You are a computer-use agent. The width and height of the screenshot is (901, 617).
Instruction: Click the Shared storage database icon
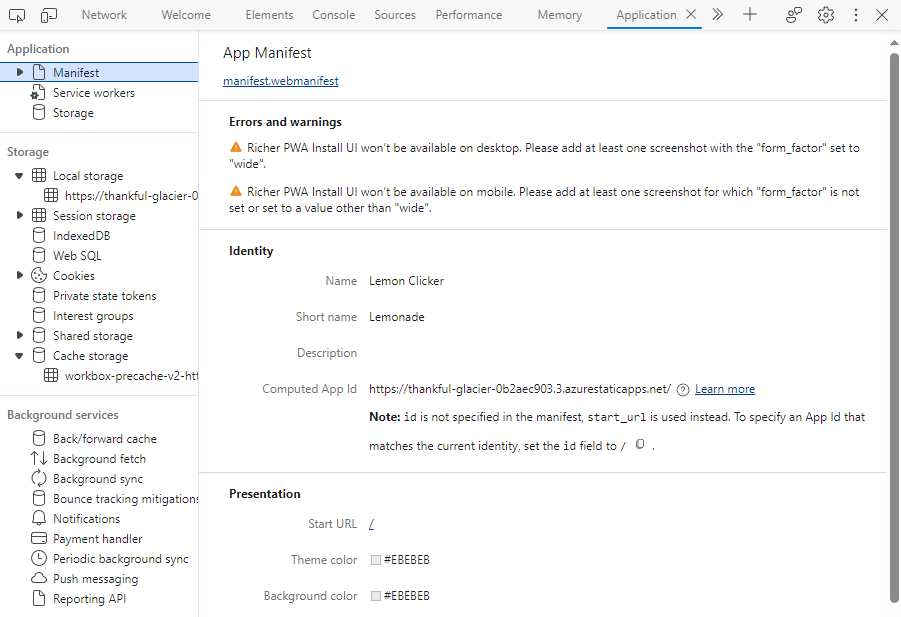click(38, 336)
